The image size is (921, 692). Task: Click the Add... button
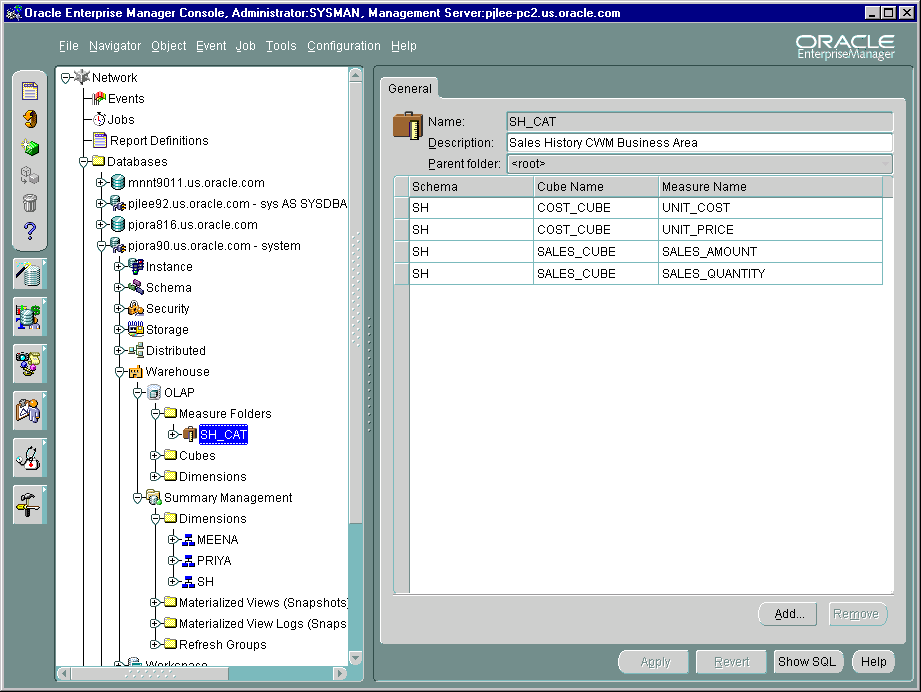pos(789,614)
